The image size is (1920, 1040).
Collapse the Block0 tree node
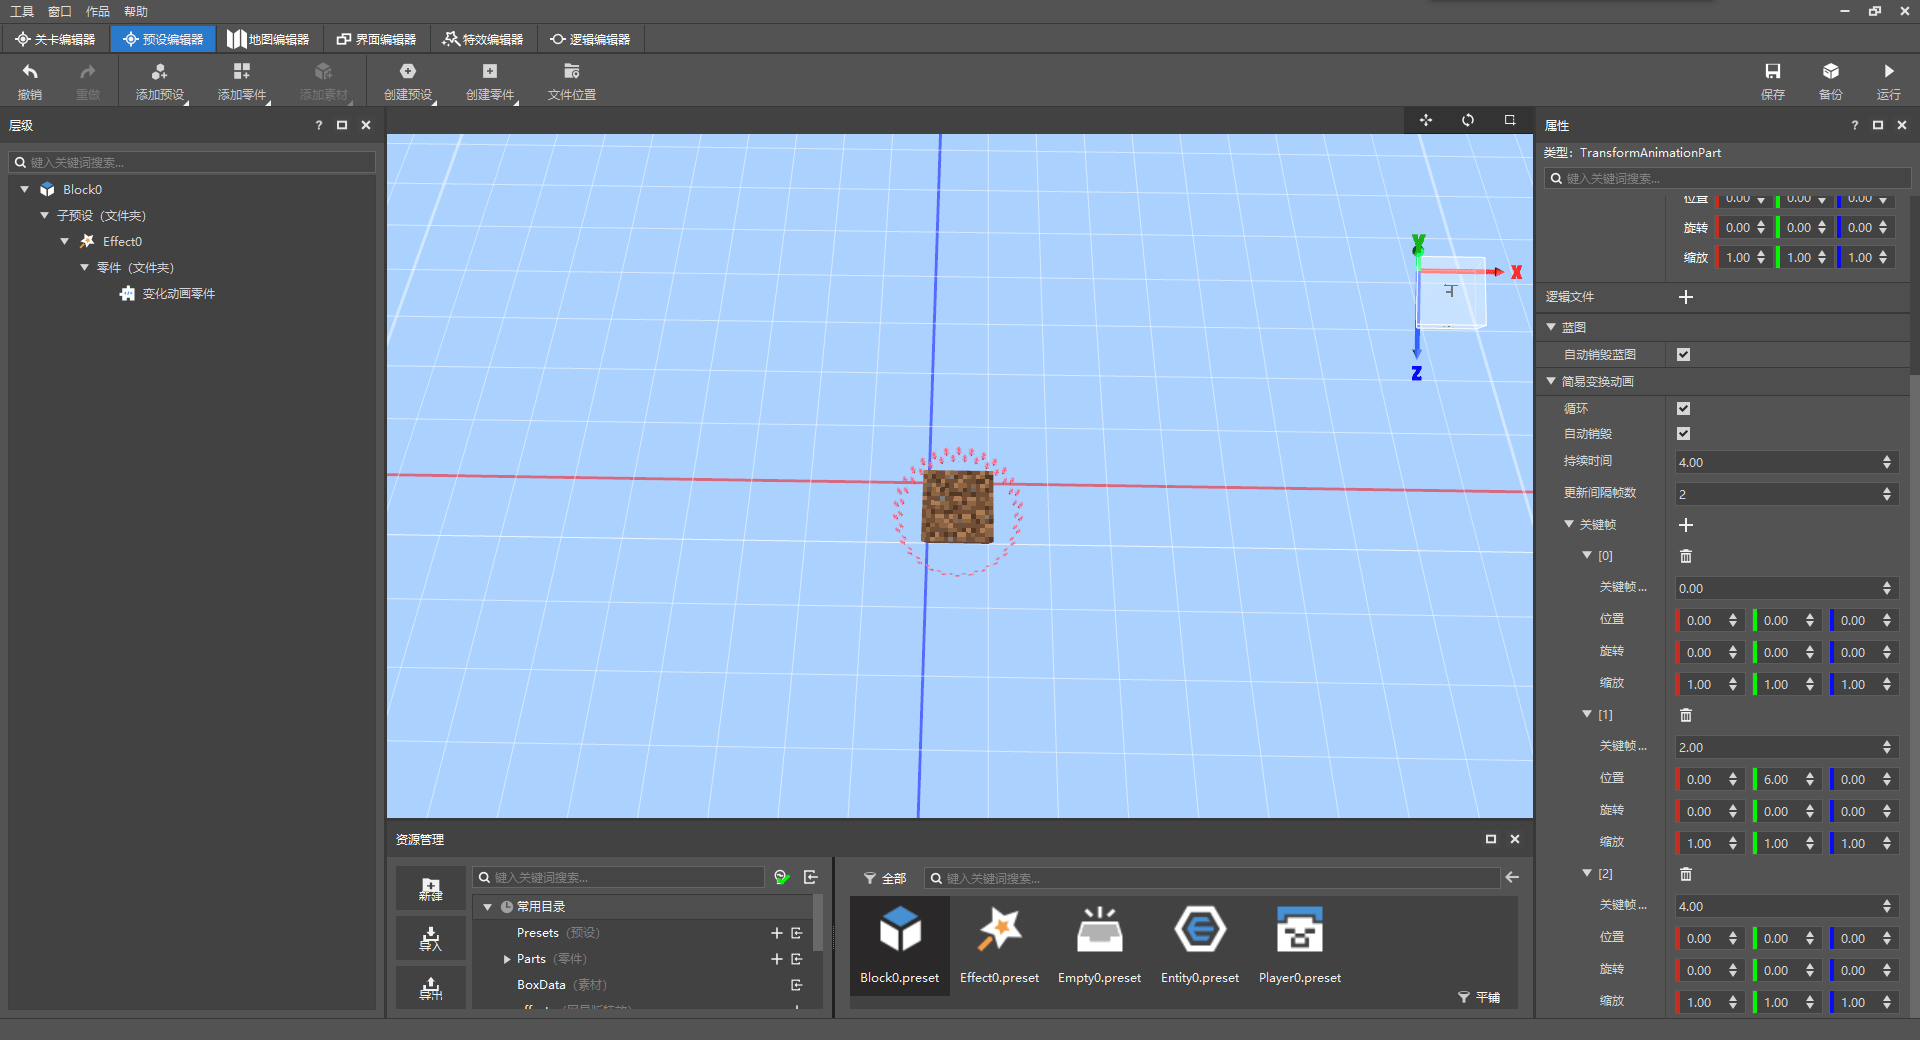[25, 189]
